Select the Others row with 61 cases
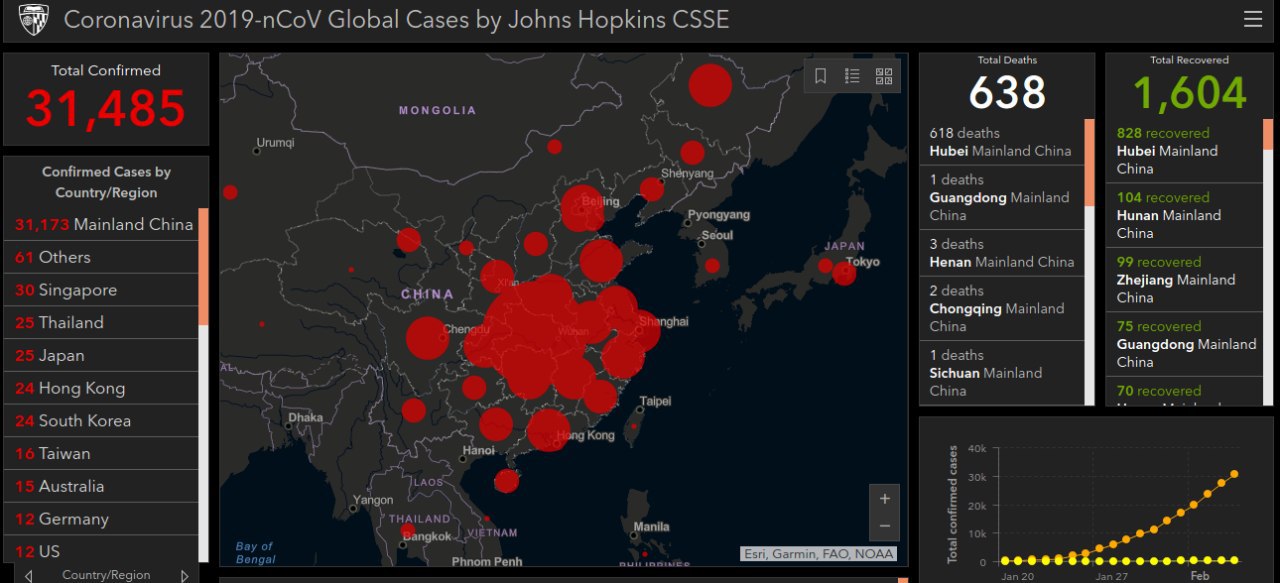 click(x=101, y=257)
